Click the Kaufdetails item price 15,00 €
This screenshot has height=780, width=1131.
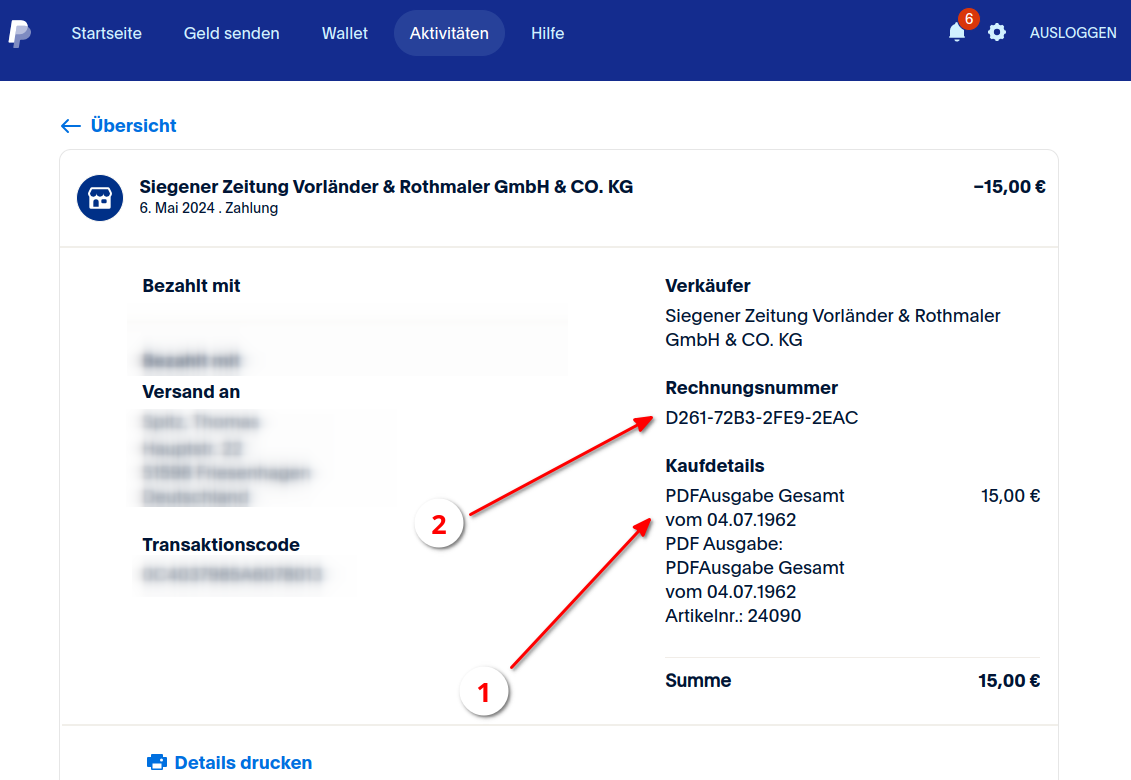click(x=1011, y=496)
